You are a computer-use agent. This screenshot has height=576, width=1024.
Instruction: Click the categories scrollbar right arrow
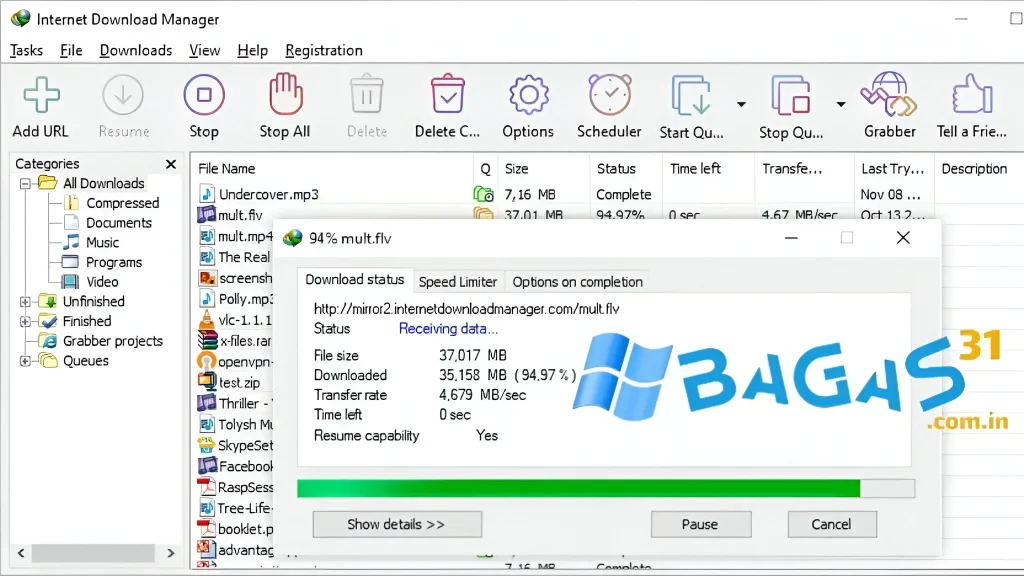click(170, 553)
